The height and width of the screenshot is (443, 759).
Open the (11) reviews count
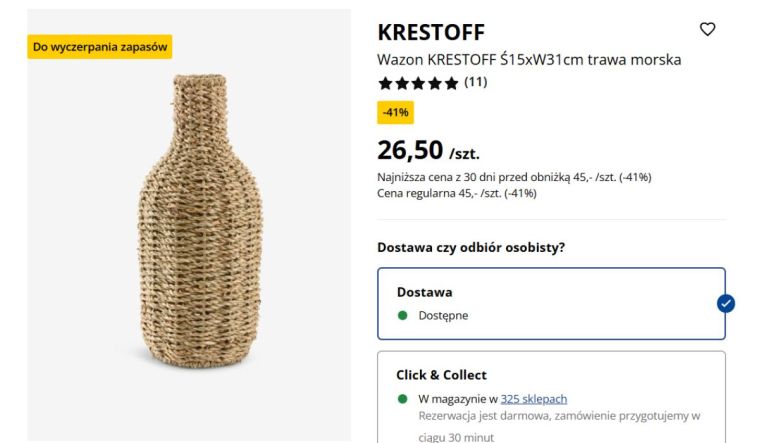pos(475,82)
